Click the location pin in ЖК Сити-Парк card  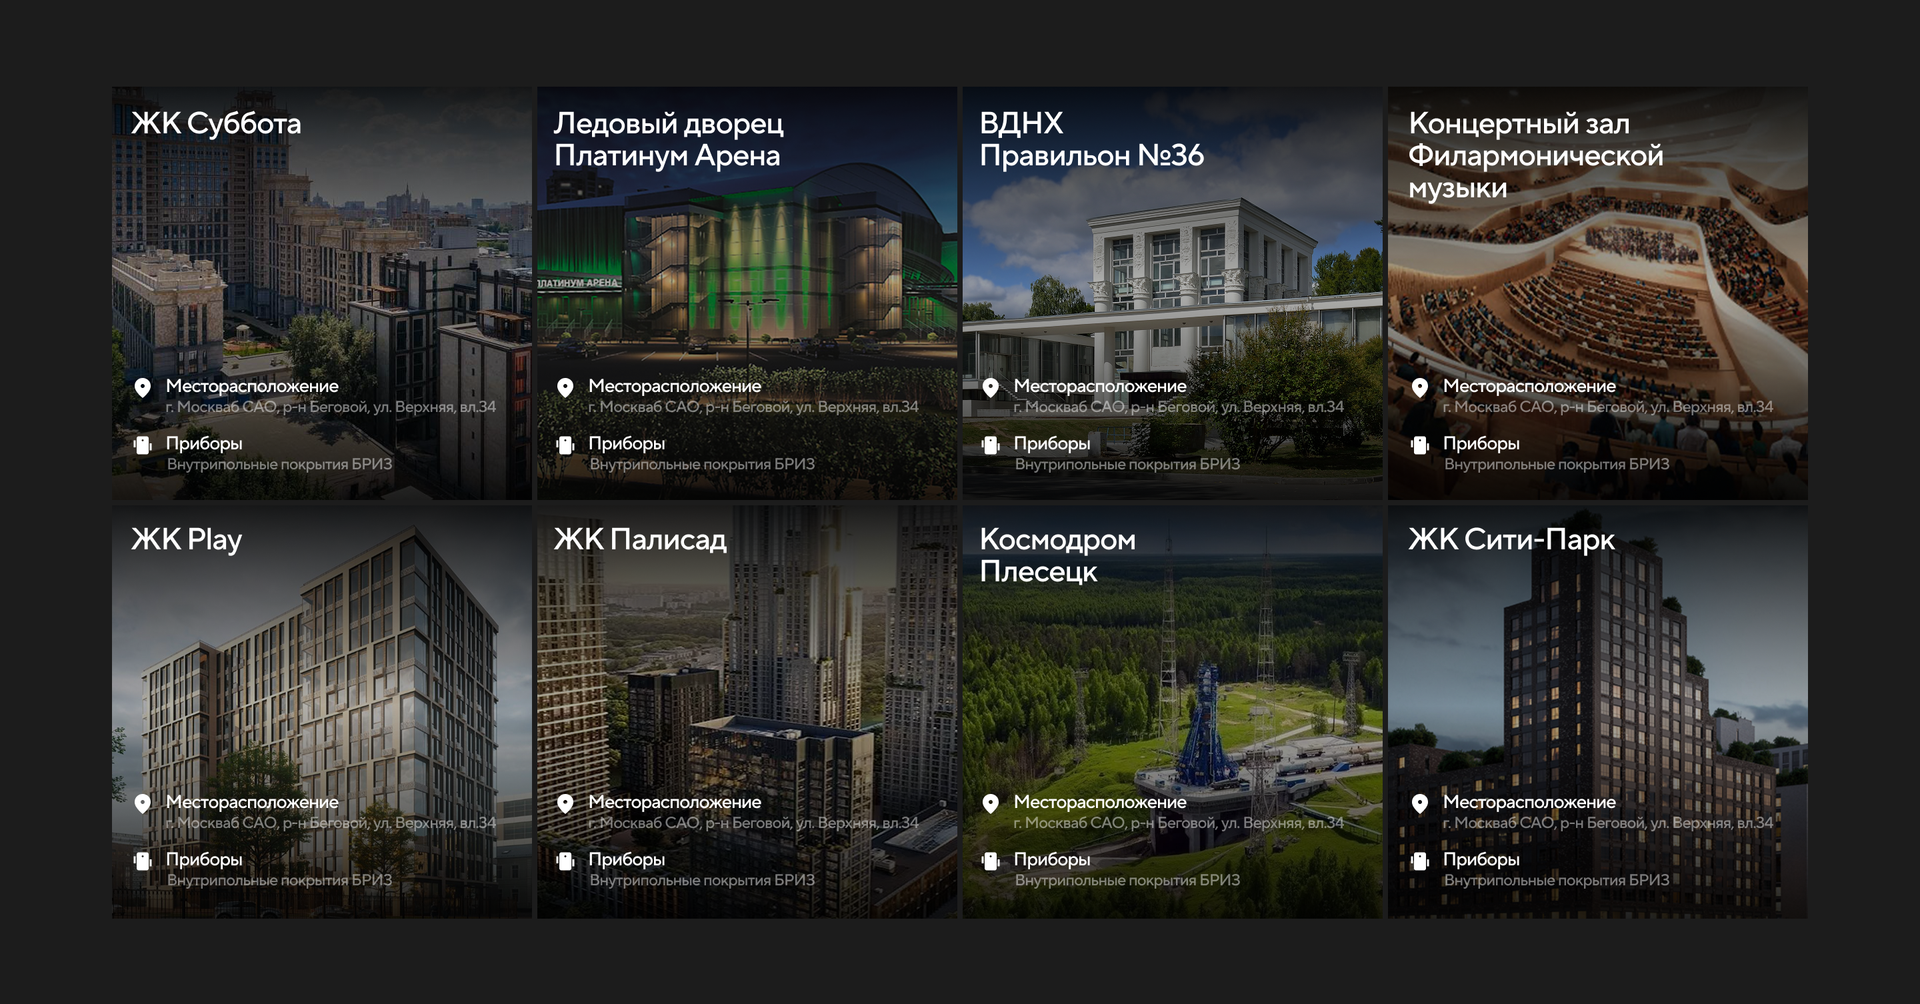point(1420,804)
